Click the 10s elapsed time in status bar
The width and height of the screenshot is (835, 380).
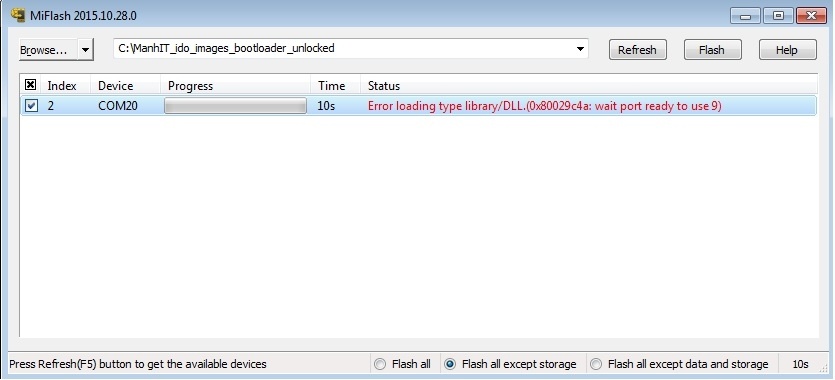(800, 365)
